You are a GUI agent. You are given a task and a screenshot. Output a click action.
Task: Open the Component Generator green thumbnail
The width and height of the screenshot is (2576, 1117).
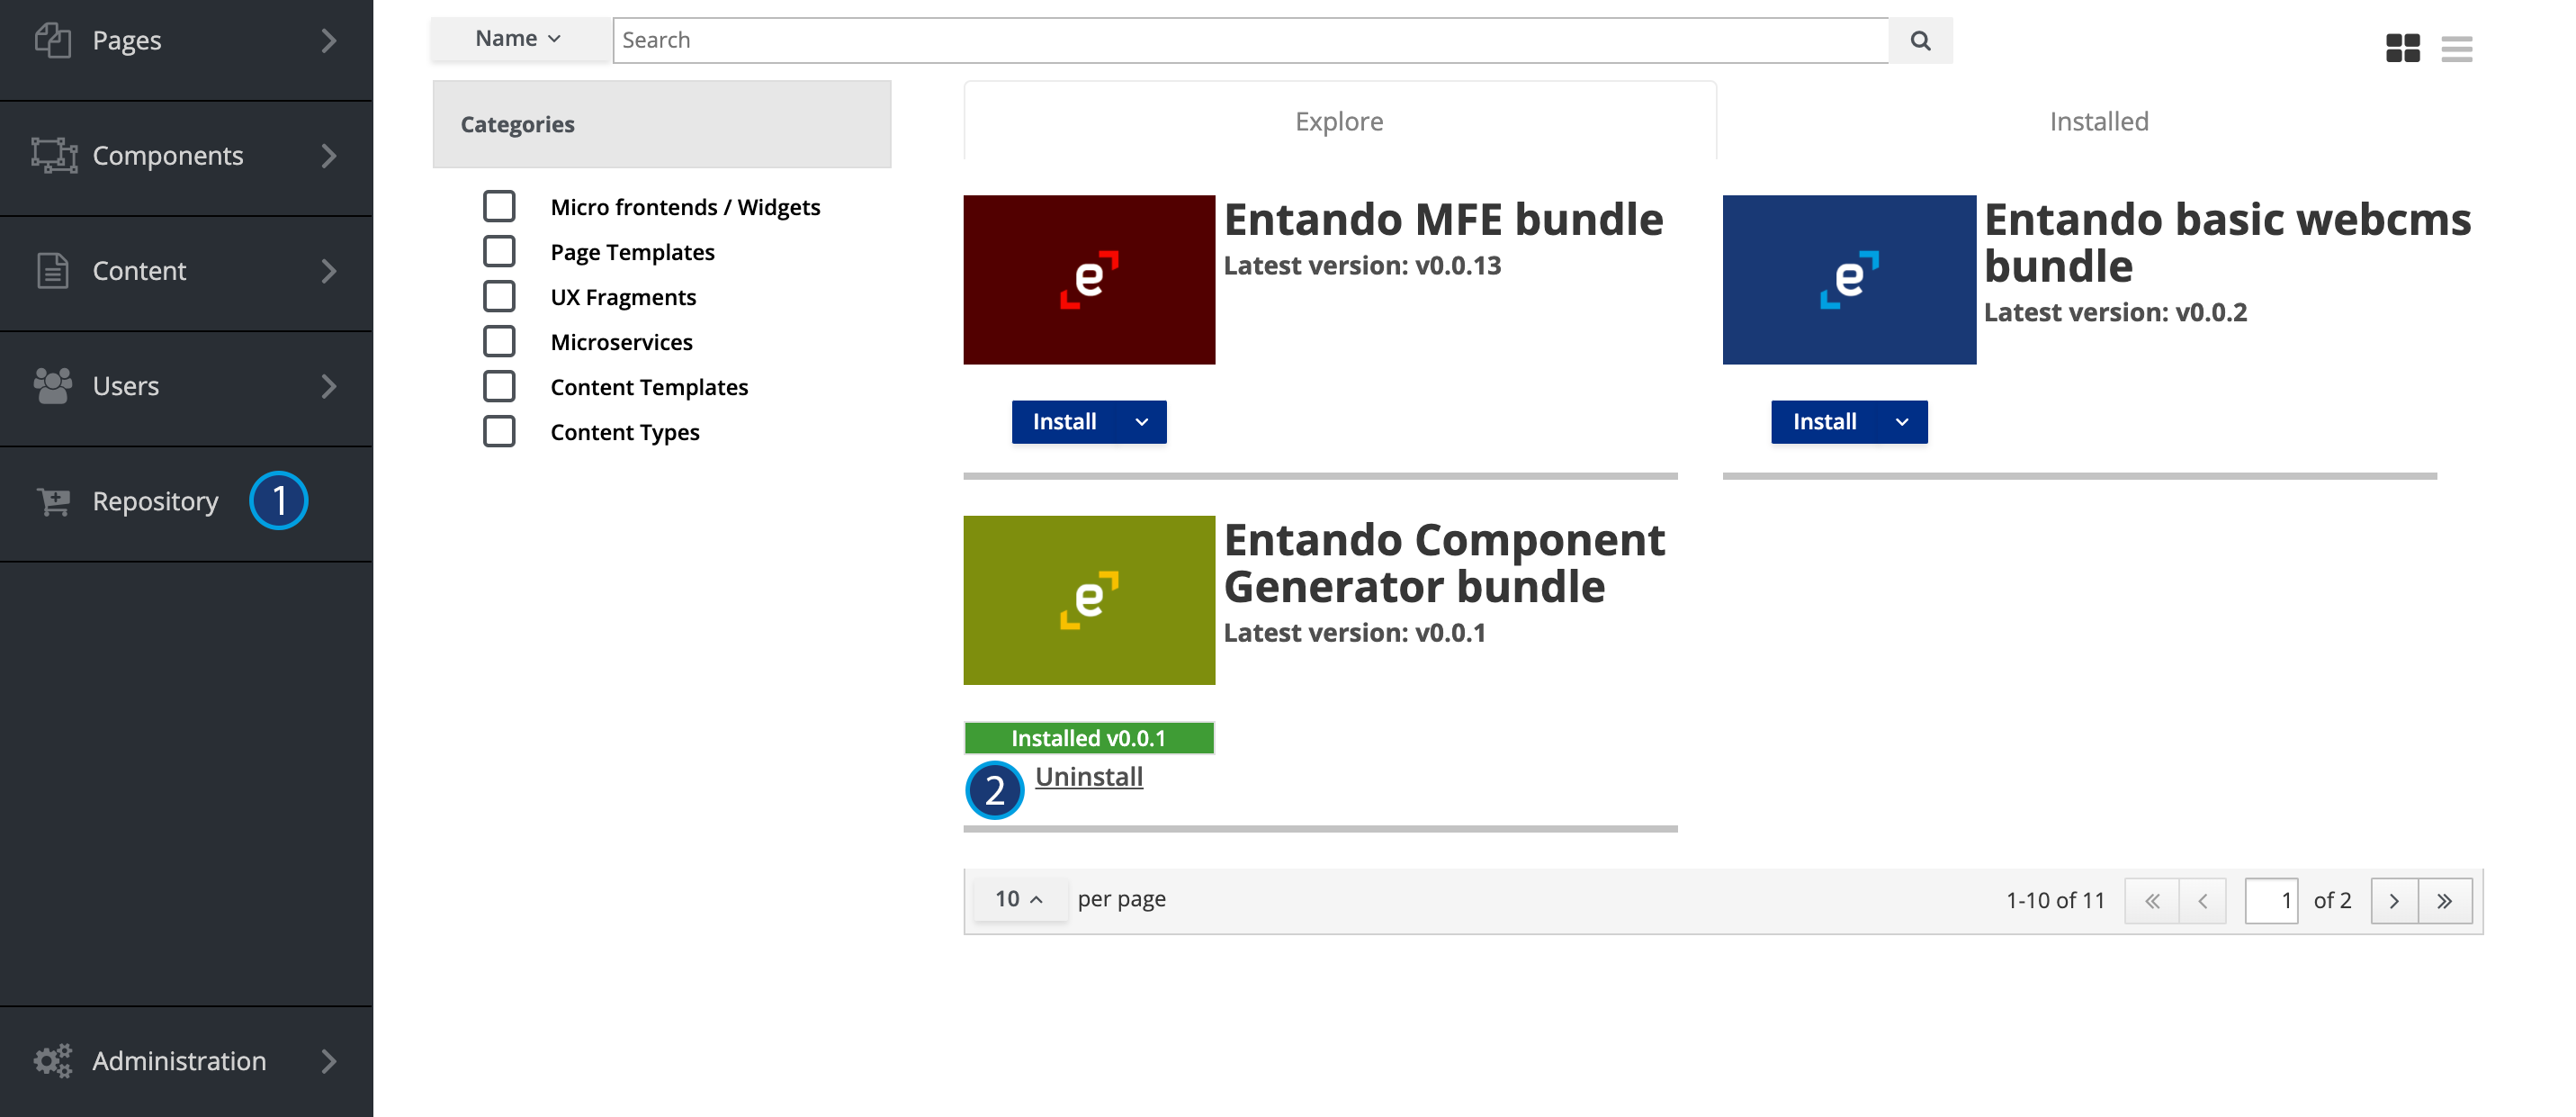pyautogui.click(x=1089, y=600)
